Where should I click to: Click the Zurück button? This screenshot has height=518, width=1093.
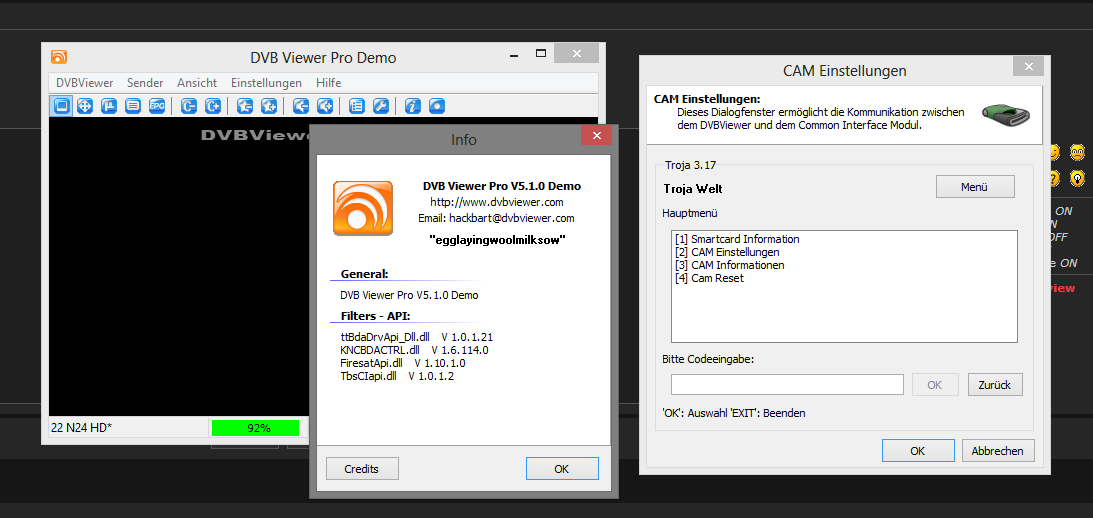(995, 384)
